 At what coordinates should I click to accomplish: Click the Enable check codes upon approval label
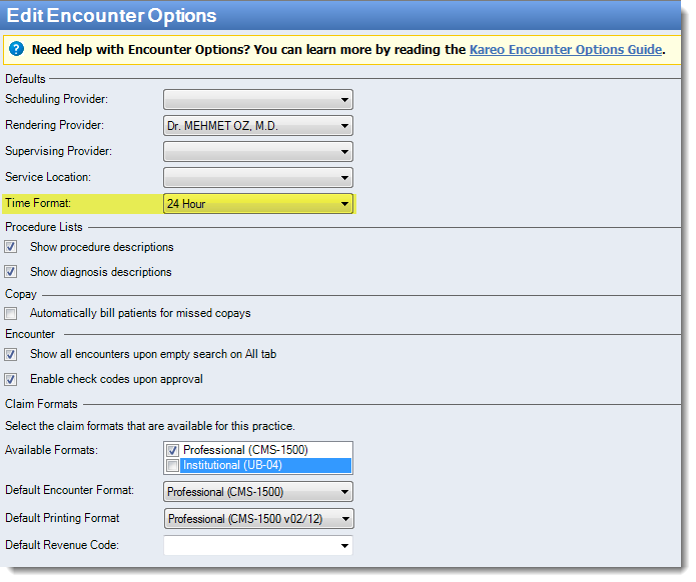pos(116,379)
